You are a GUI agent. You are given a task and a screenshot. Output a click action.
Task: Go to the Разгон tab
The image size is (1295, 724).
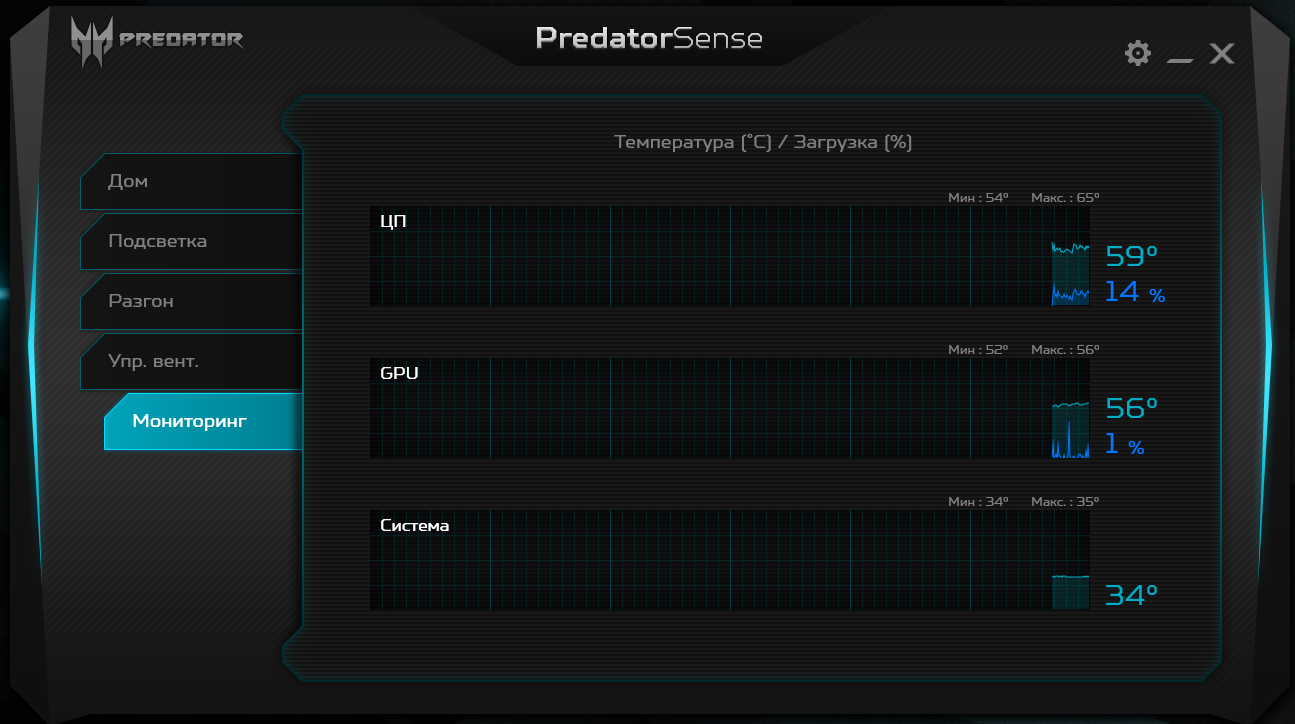coord(191,302)
